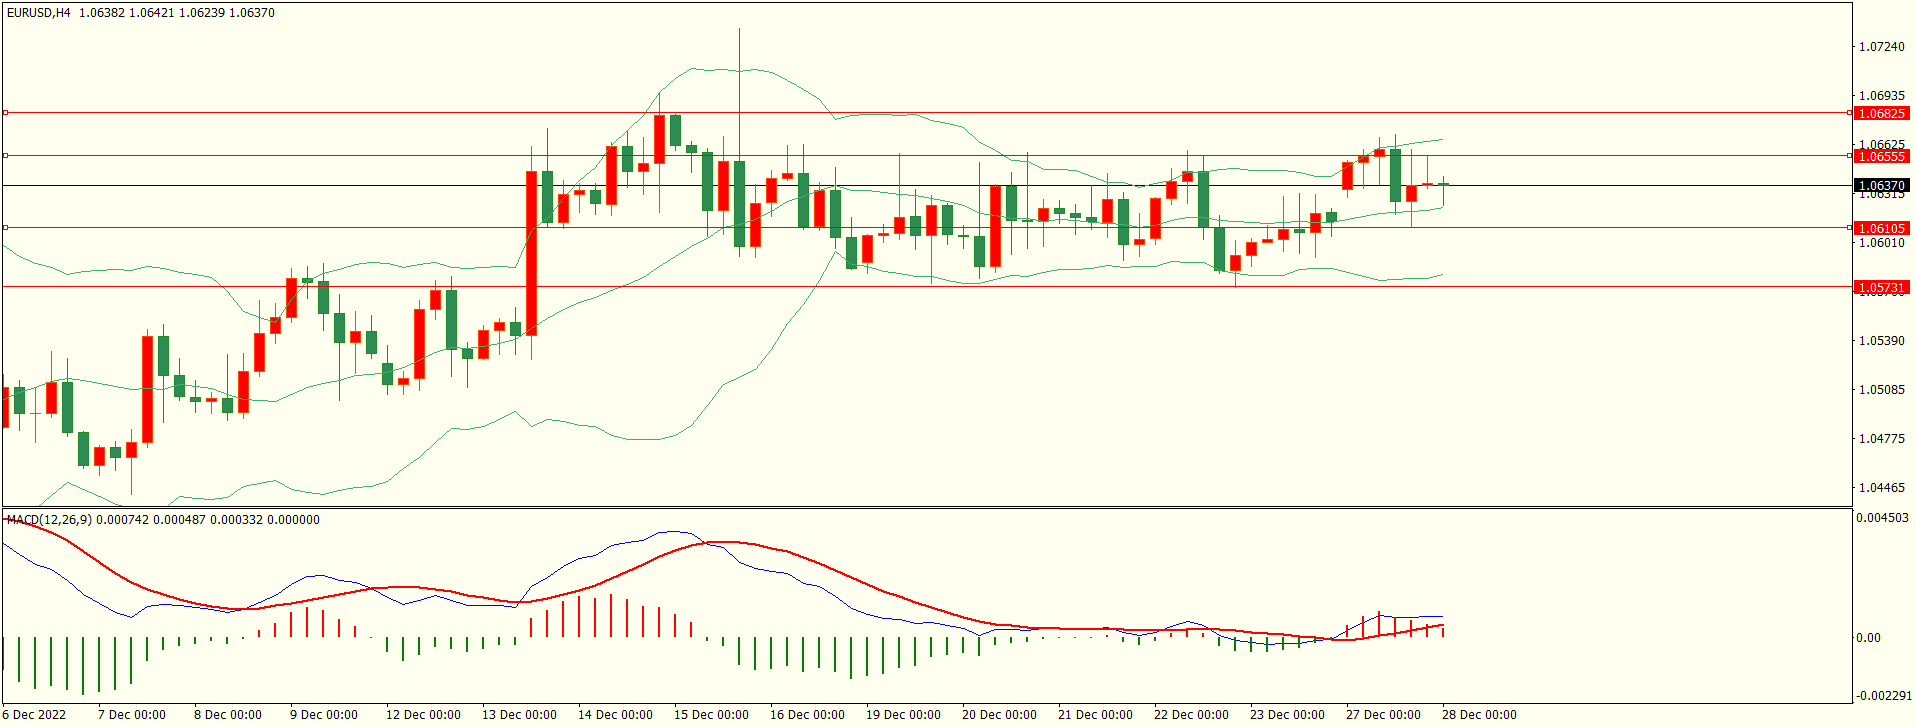
Task: Click the 7 Dec 00:00 time label
Action: (x=132, y=715)
